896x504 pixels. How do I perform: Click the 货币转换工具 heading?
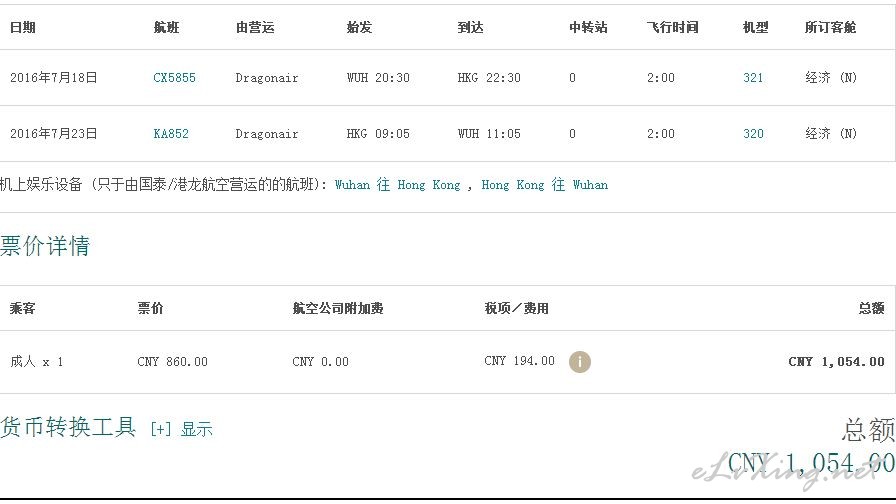[x=68, y=427]
